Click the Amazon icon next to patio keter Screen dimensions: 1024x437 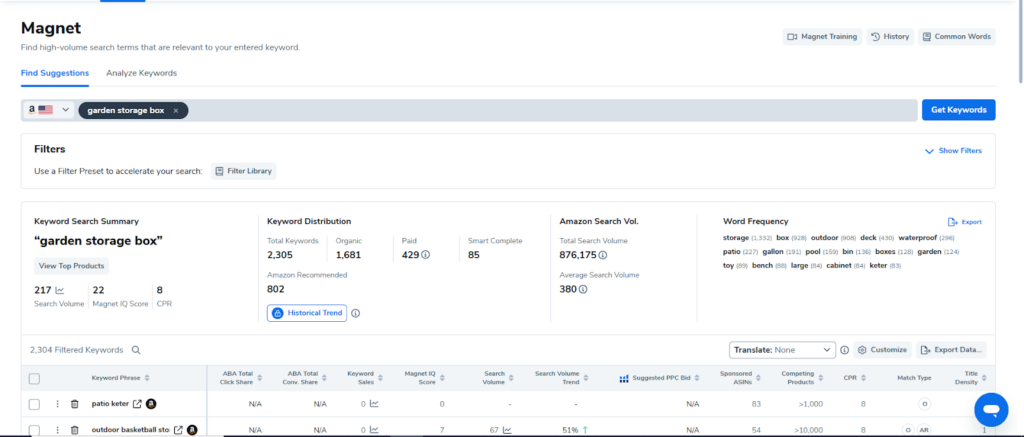coord(151,404)
